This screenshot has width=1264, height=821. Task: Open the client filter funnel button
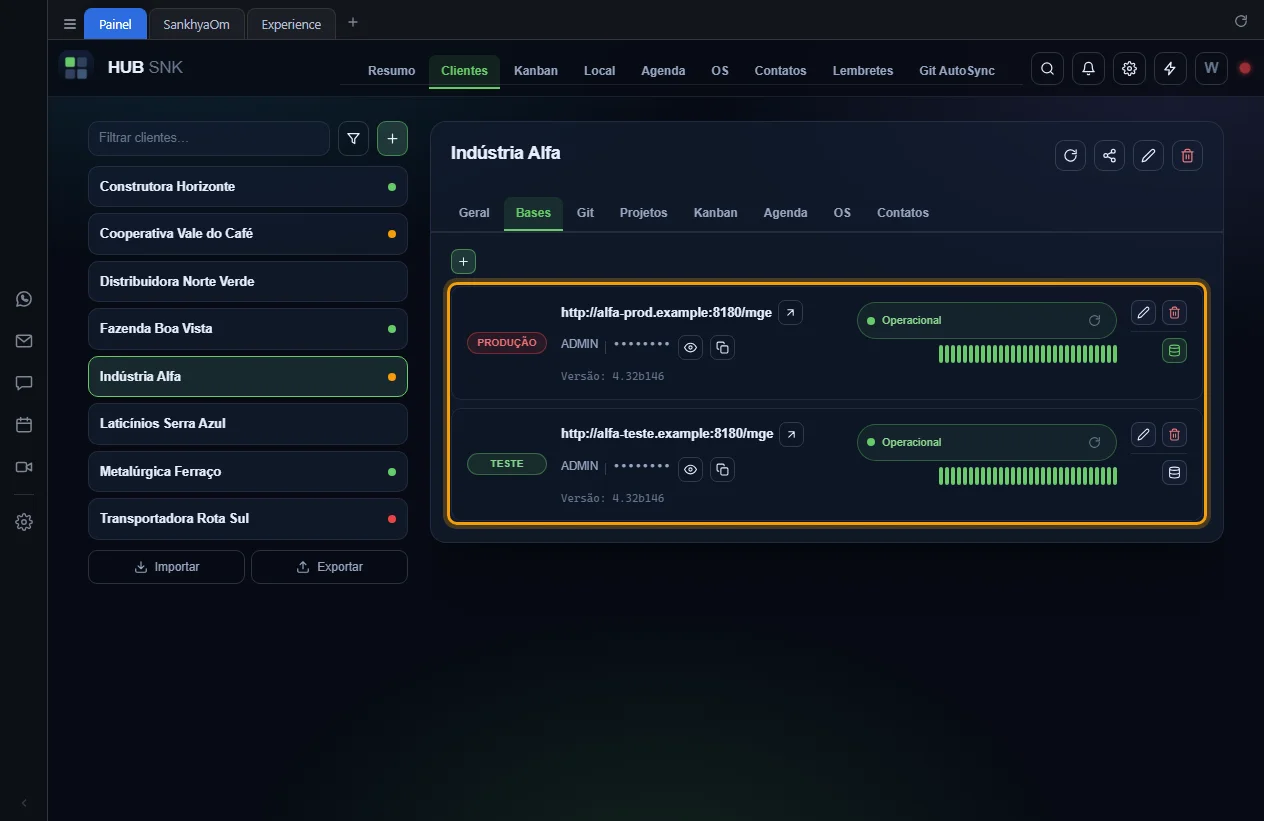click(x=353, y=139)
